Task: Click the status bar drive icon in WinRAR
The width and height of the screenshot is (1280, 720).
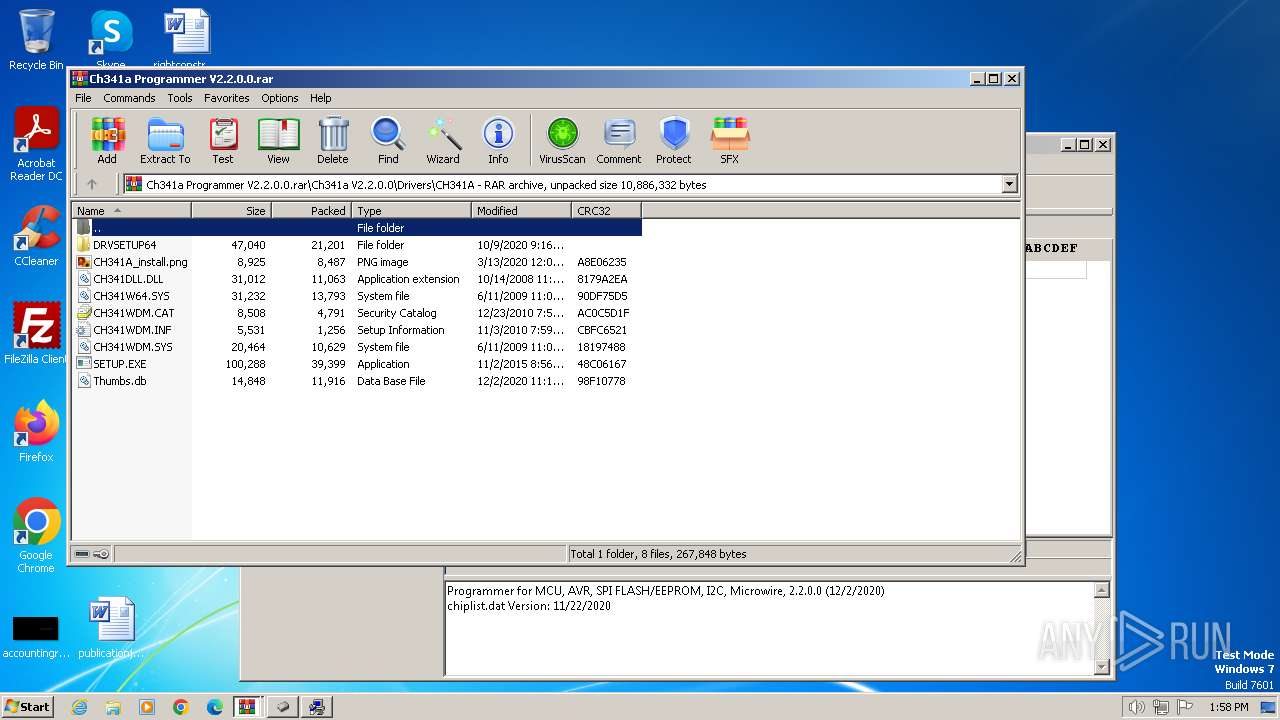Action: pos(82,554)
